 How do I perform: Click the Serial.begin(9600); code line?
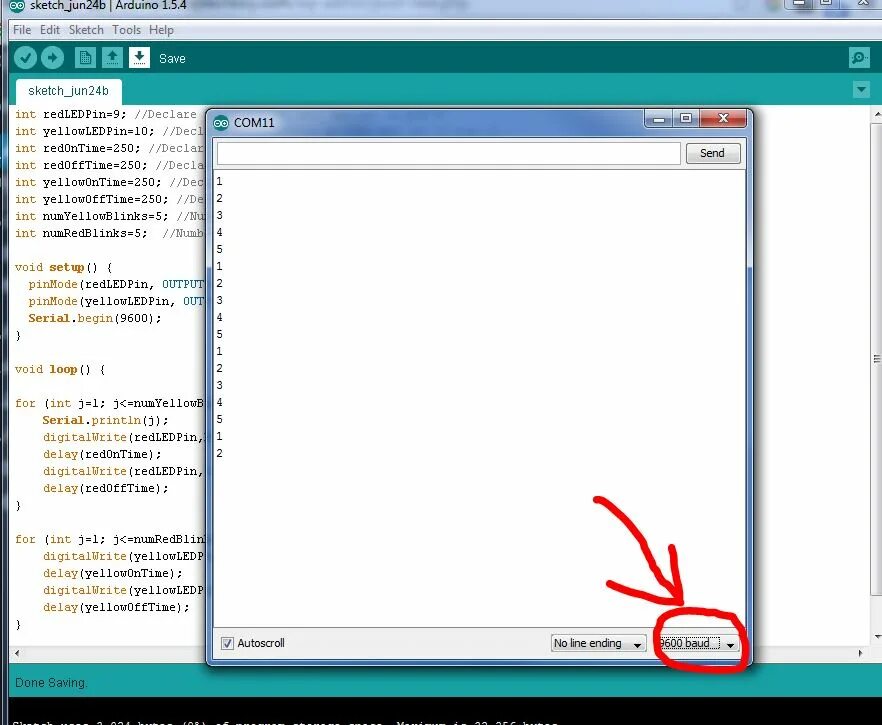coord(94,318)
